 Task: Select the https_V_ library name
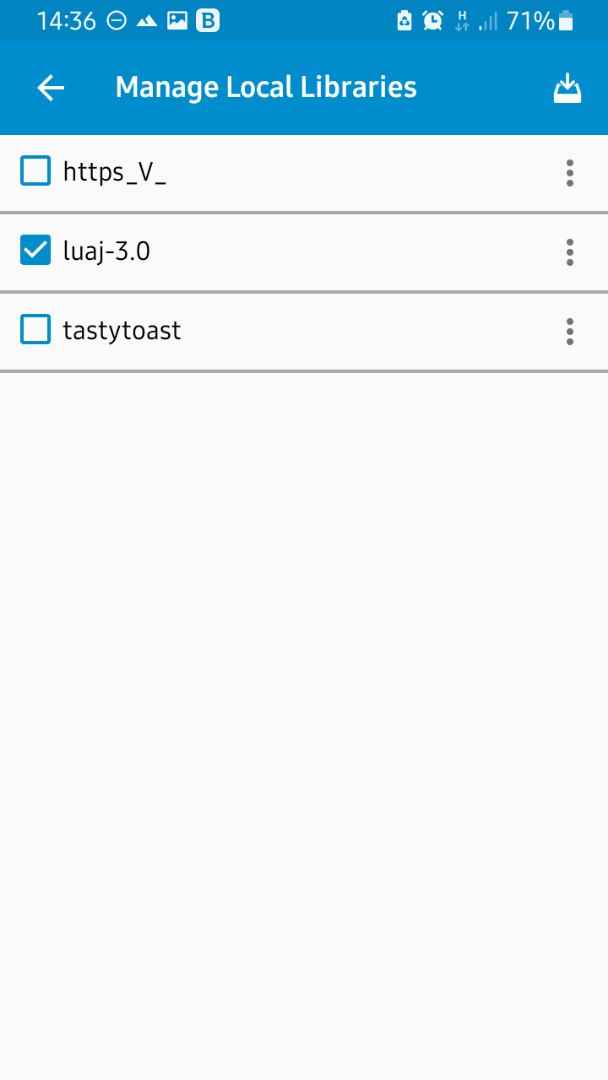(x=114, y=172)
